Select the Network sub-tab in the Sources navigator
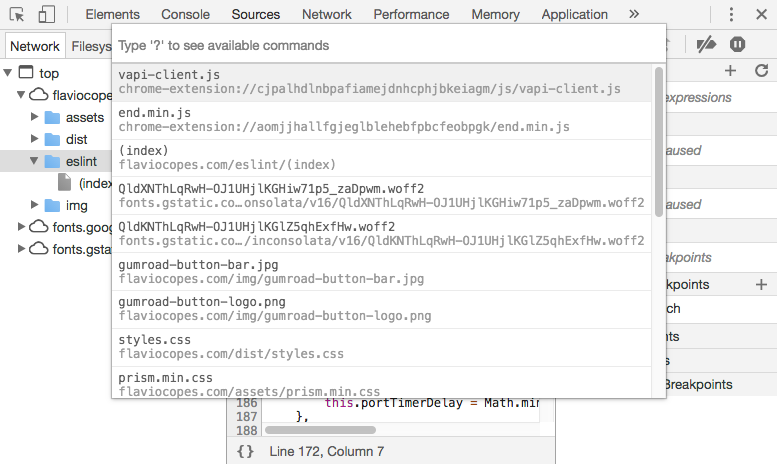 pos(35,46)
